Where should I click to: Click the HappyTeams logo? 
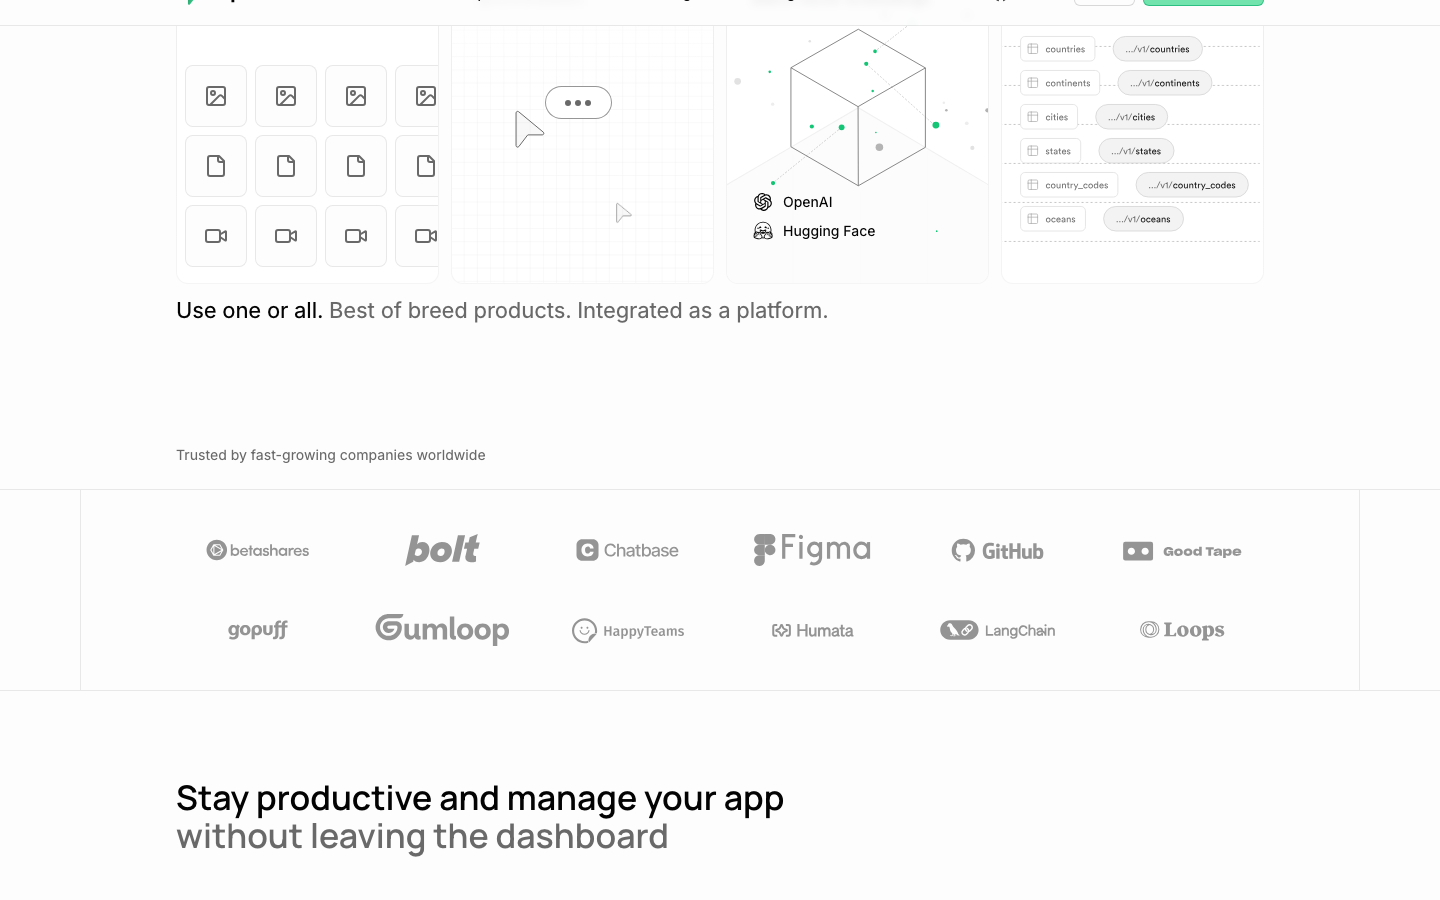(x=628, y=631)
